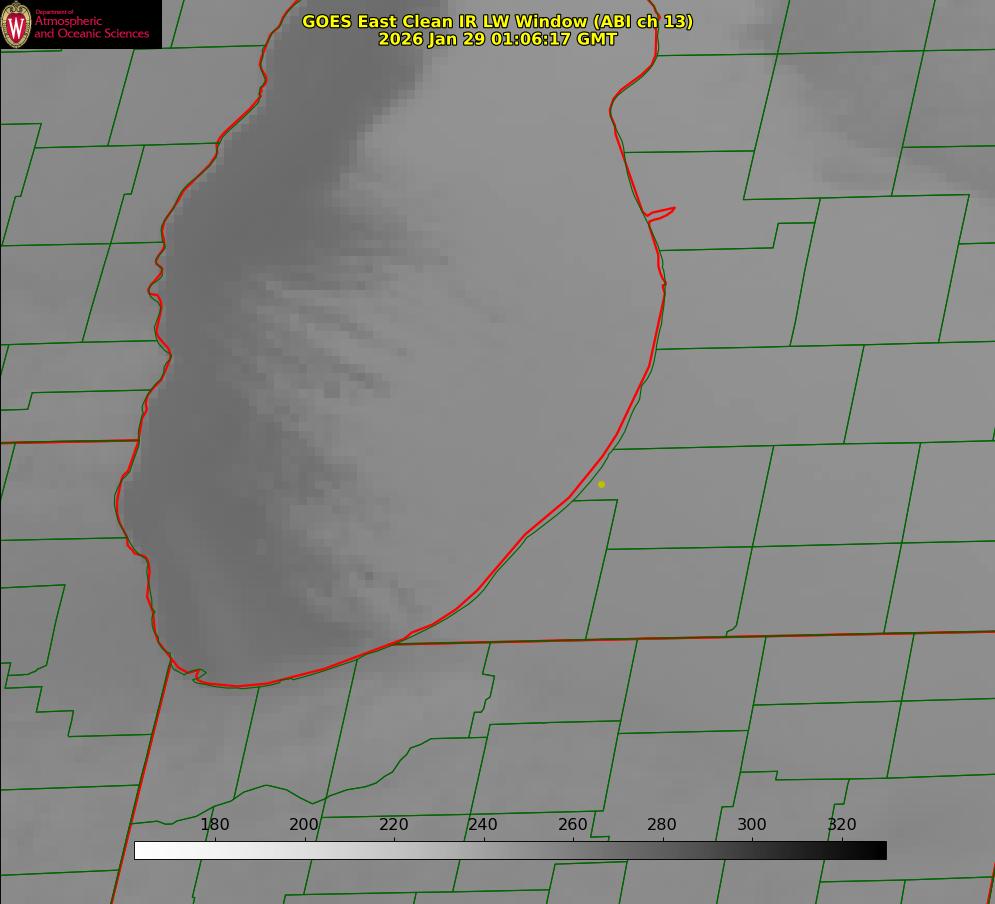
Task: Click the Atmospheric and Oceanic Sciences text
Action: click(91, 27)
